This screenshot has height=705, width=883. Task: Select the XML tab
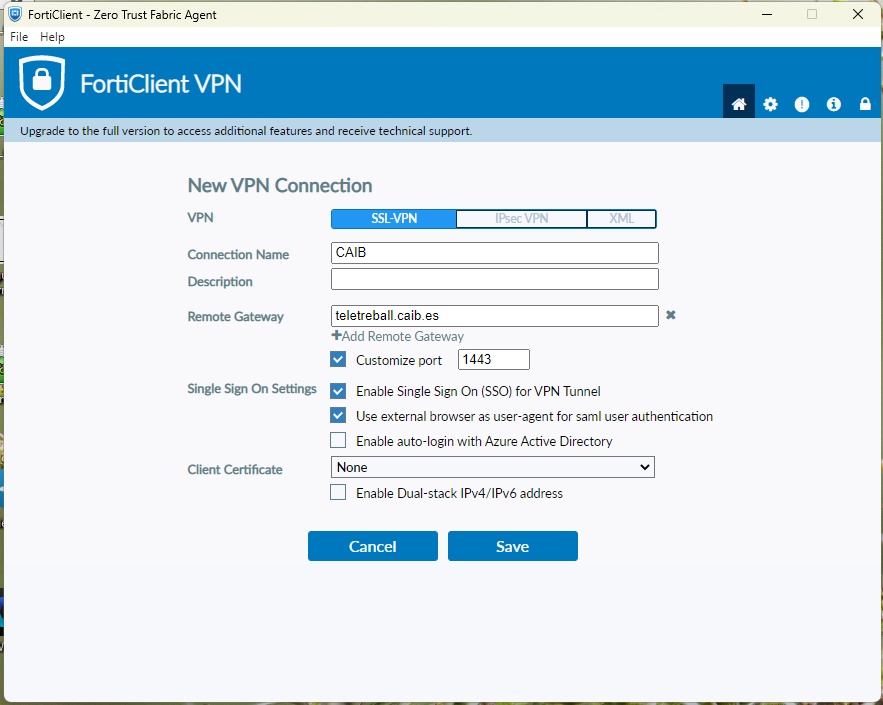click(621, 219)
